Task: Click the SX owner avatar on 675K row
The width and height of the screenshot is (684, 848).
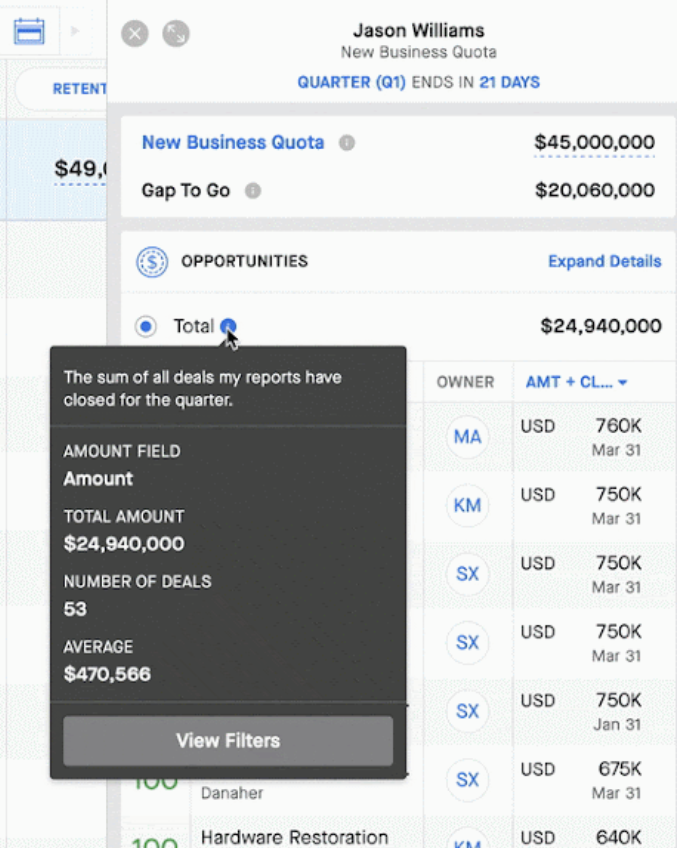Action: tap(467, 780)
